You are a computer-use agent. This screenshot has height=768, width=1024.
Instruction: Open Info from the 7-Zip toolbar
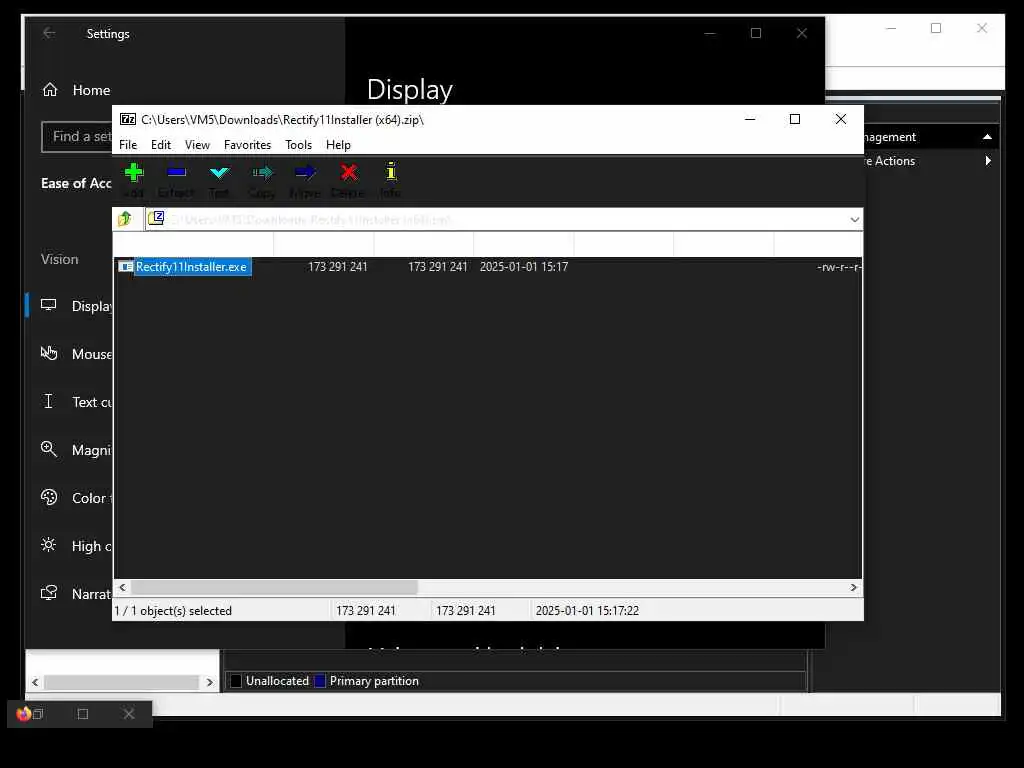tap(391, 172)
